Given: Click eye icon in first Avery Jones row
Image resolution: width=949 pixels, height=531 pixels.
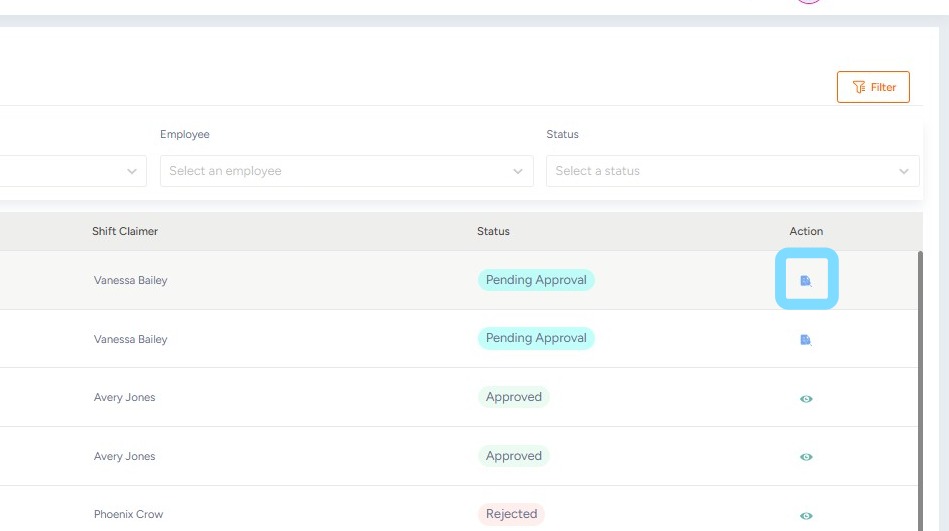Looking at the screenshot, I should click(x=806, y=398).
